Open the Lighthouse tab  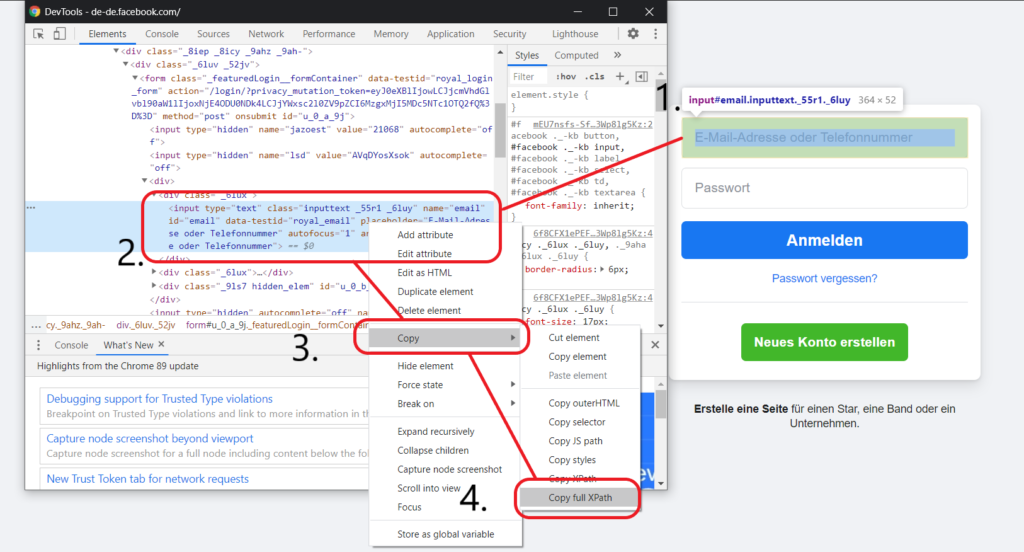(x=575, y=34)
